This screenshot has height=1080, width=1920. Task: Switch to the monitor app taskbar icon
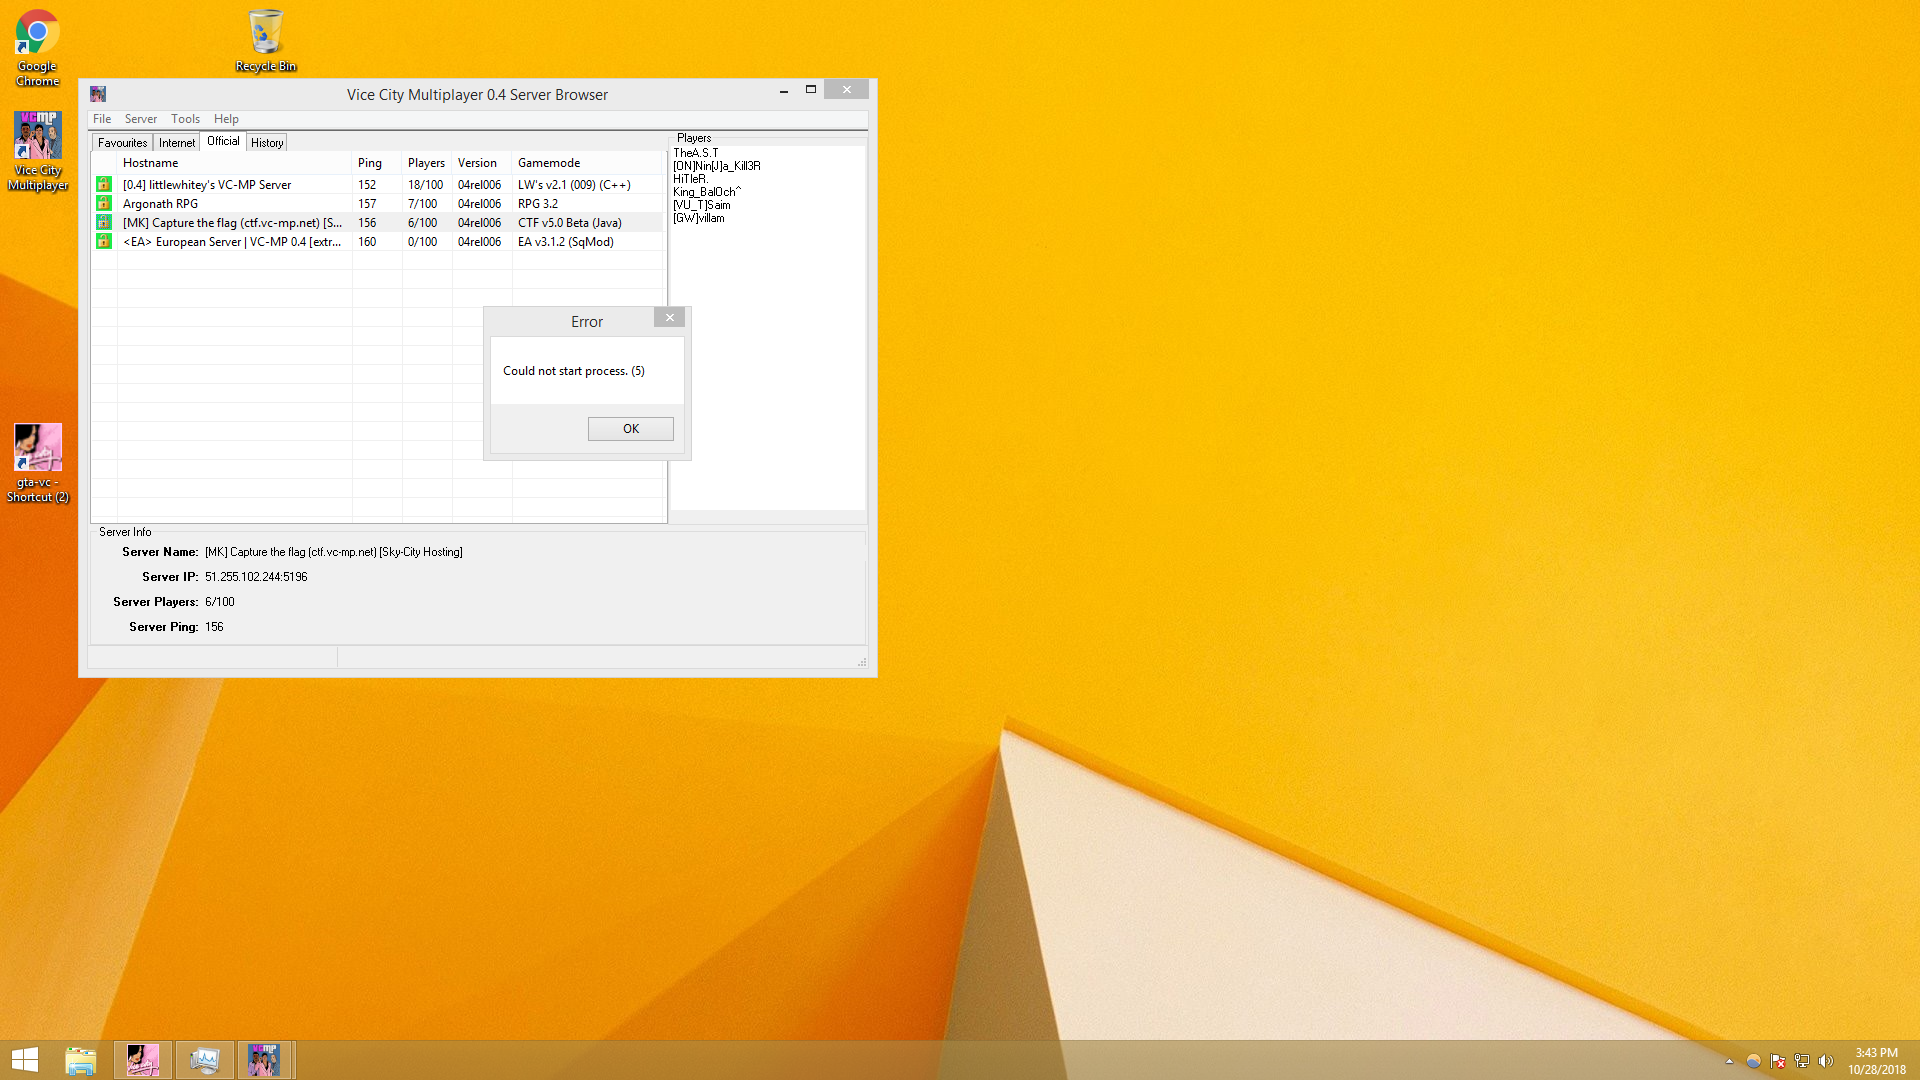click(204, 1060)
